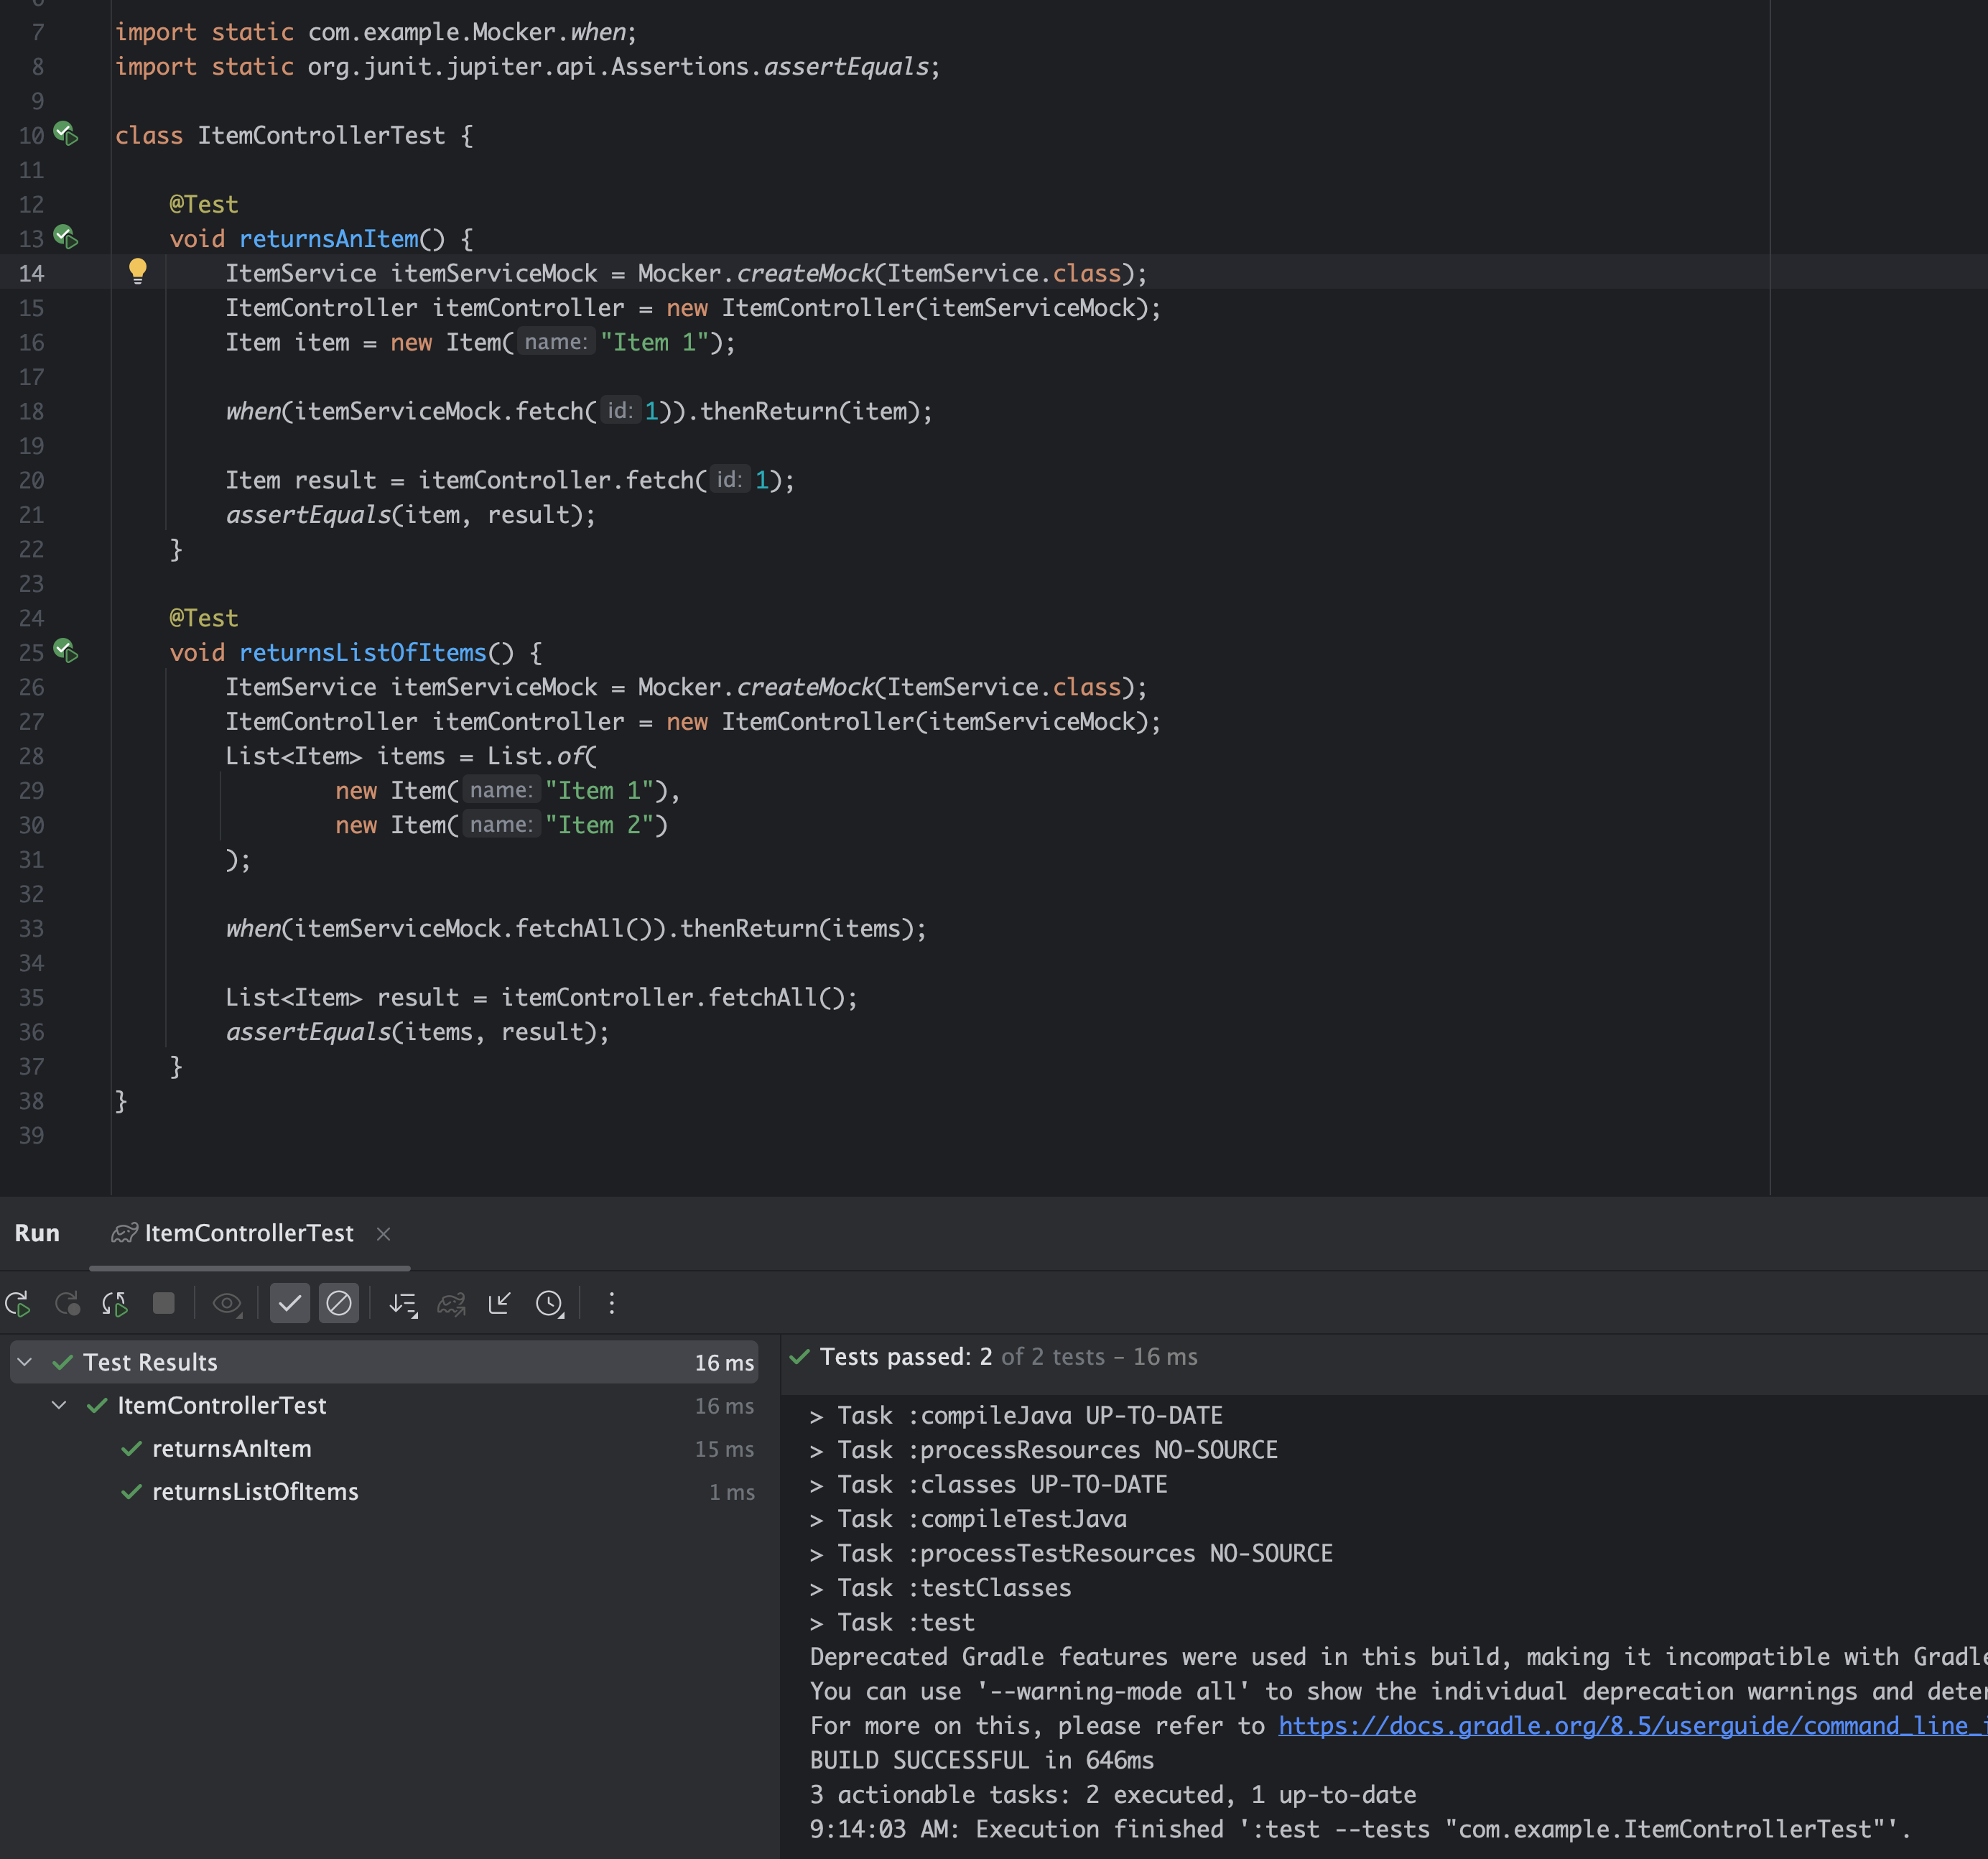Select the ItemControllerTest run tab
The width and height of the screenshot is (1988, 1859).
[x=248, y=1233]
